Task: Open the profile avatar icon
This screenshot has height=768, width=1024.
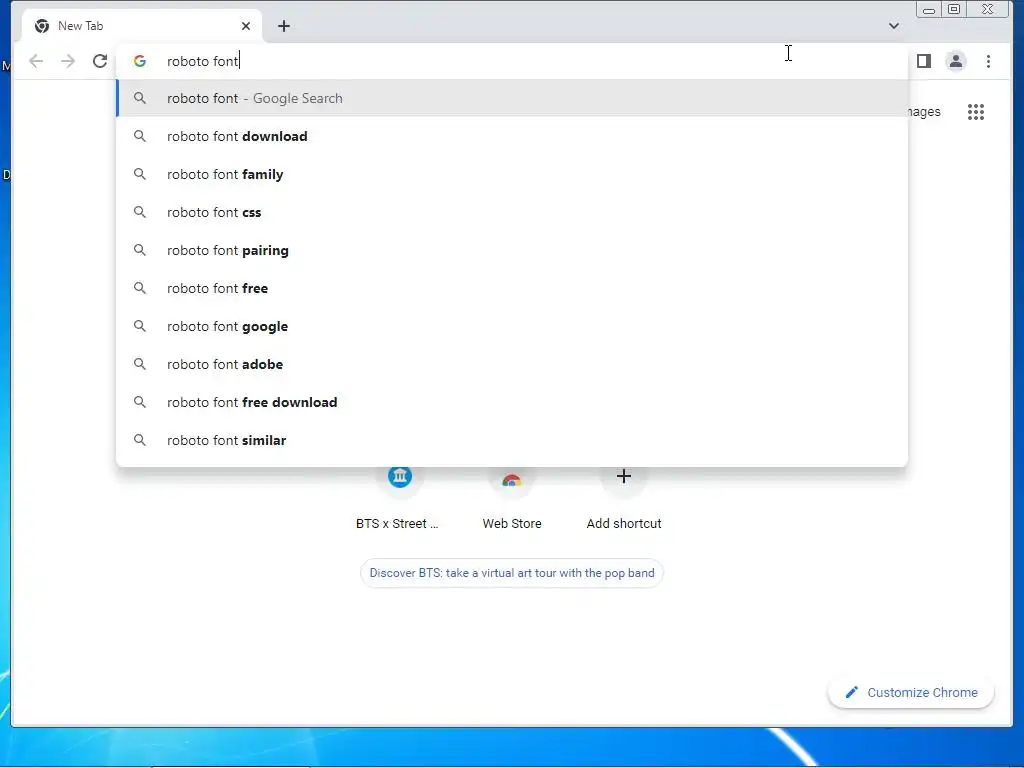Action: (955, 61)
